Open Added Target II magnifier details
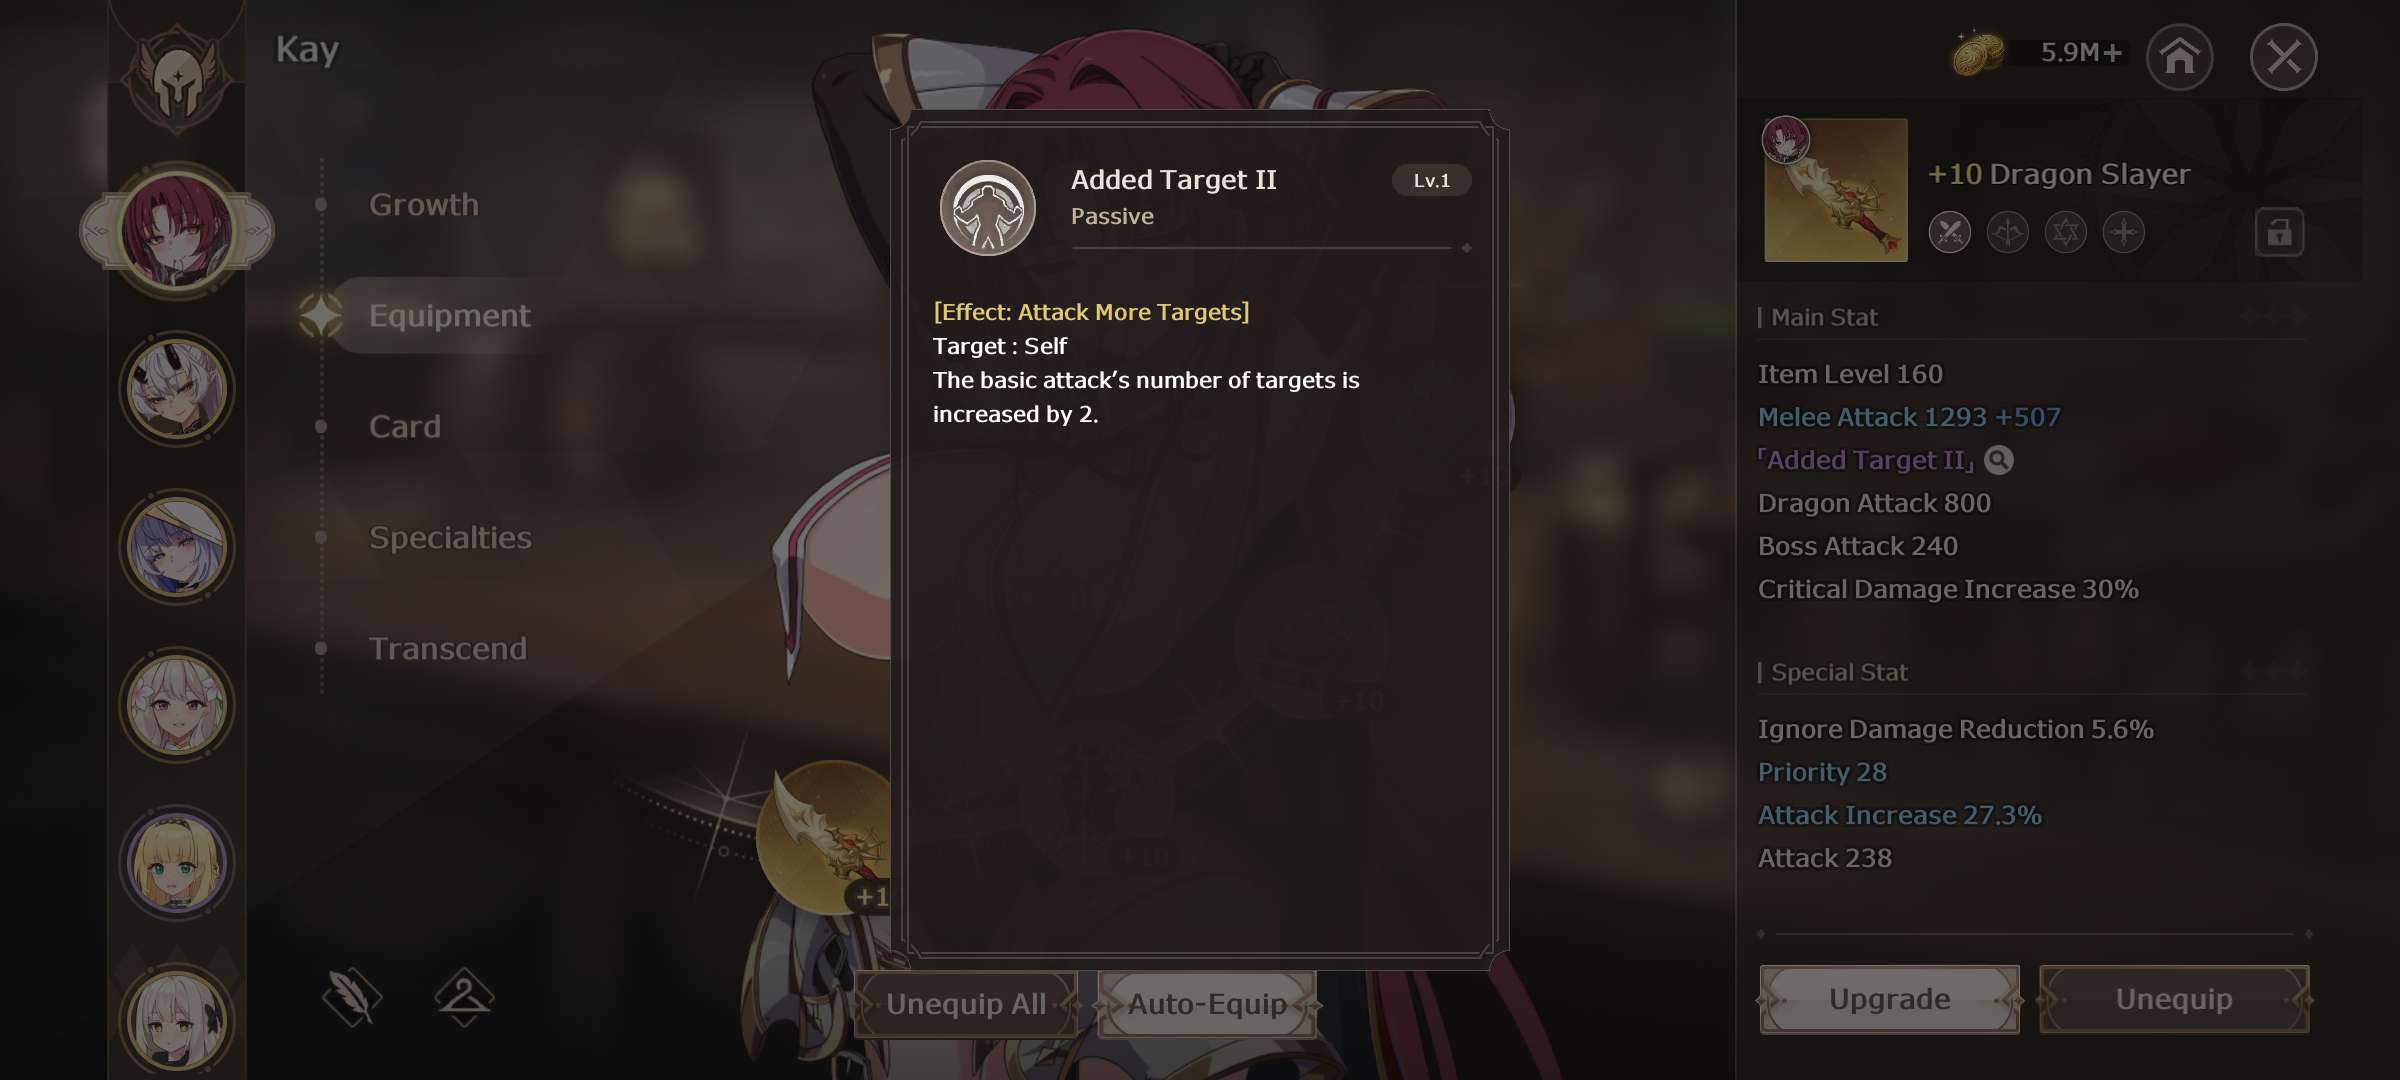The image size is (2400, 1080). pos(1998,460)
